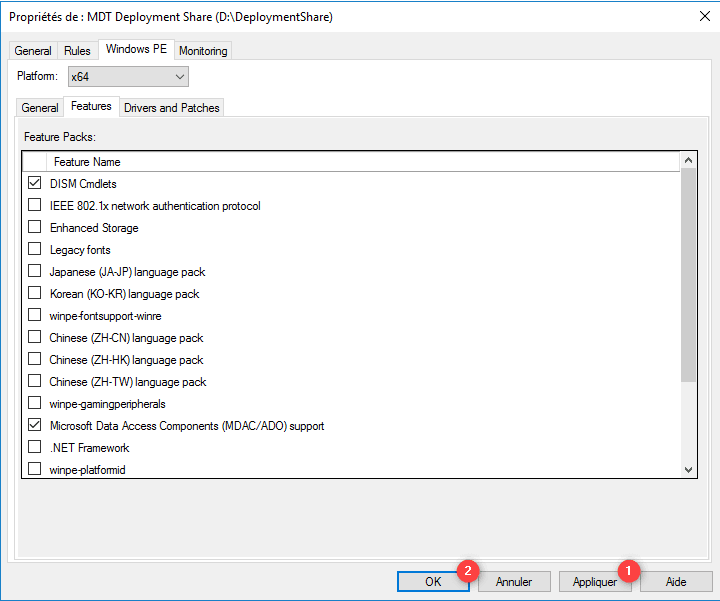The width and height of the screenshot is (720, 601).
Task: Tick the Legacy fonts checkbox
Action: (34, 249)
